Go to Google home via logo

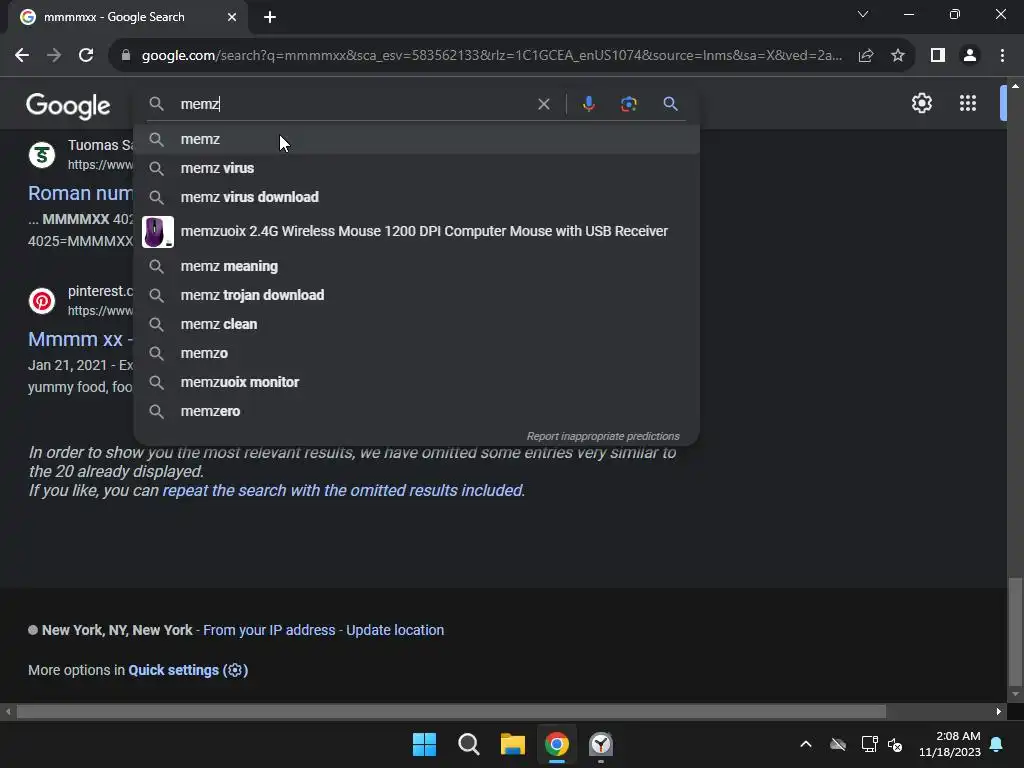(x=68, y=105)
